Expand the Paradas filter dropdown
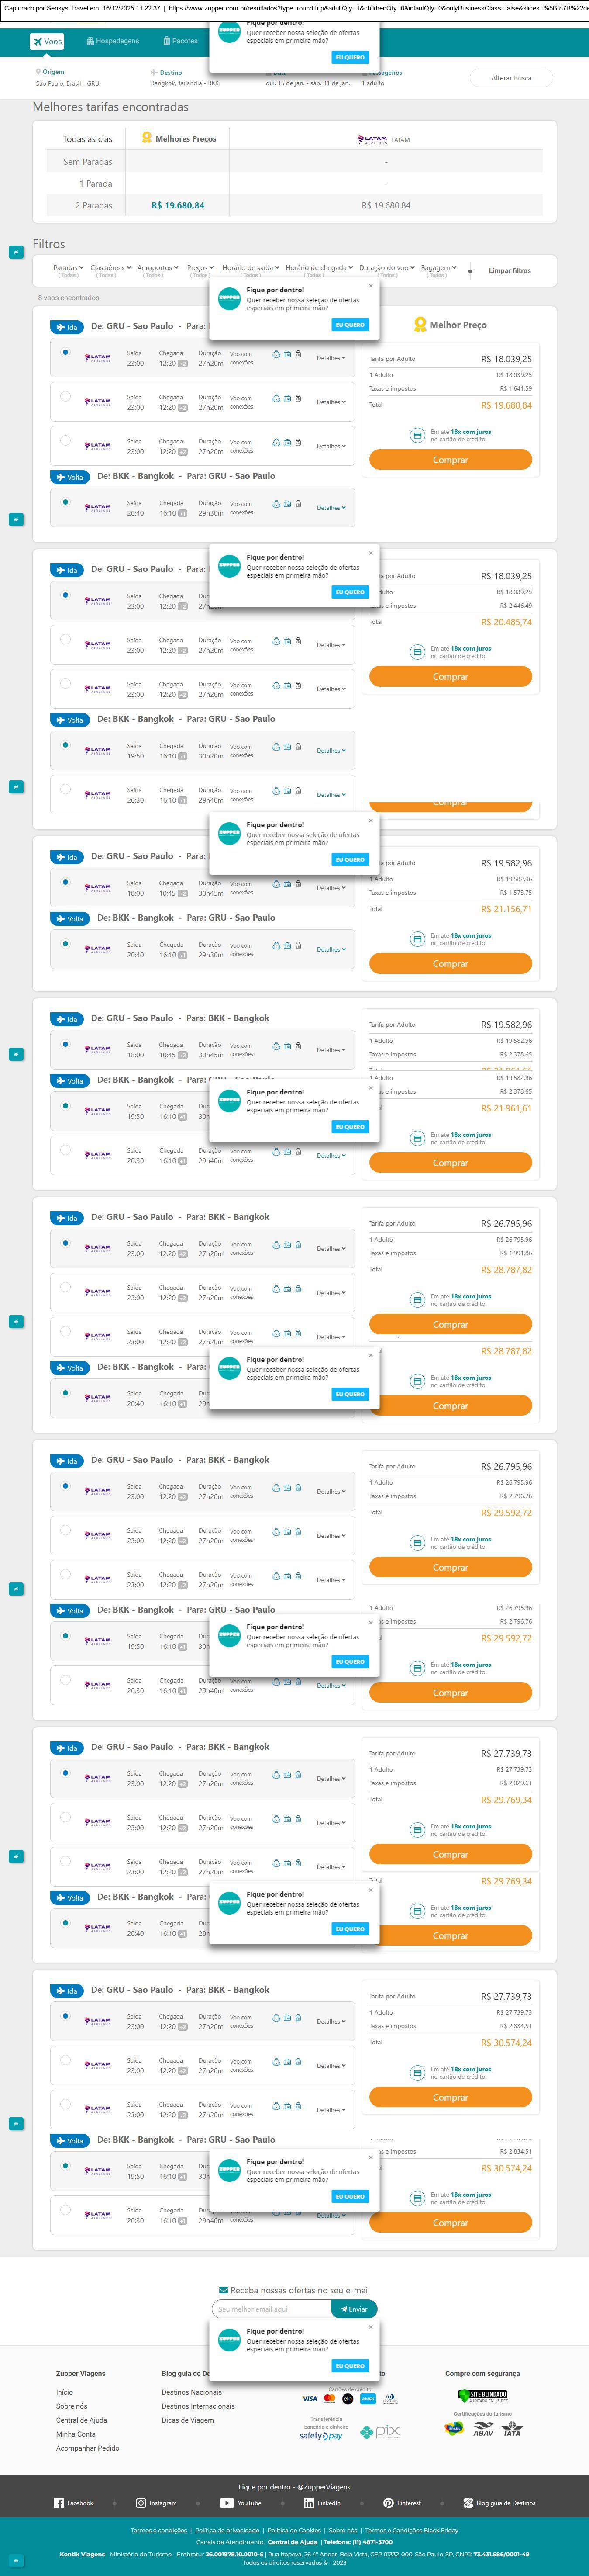Screen dimensions: 589x2576 [x=68, y=268]
